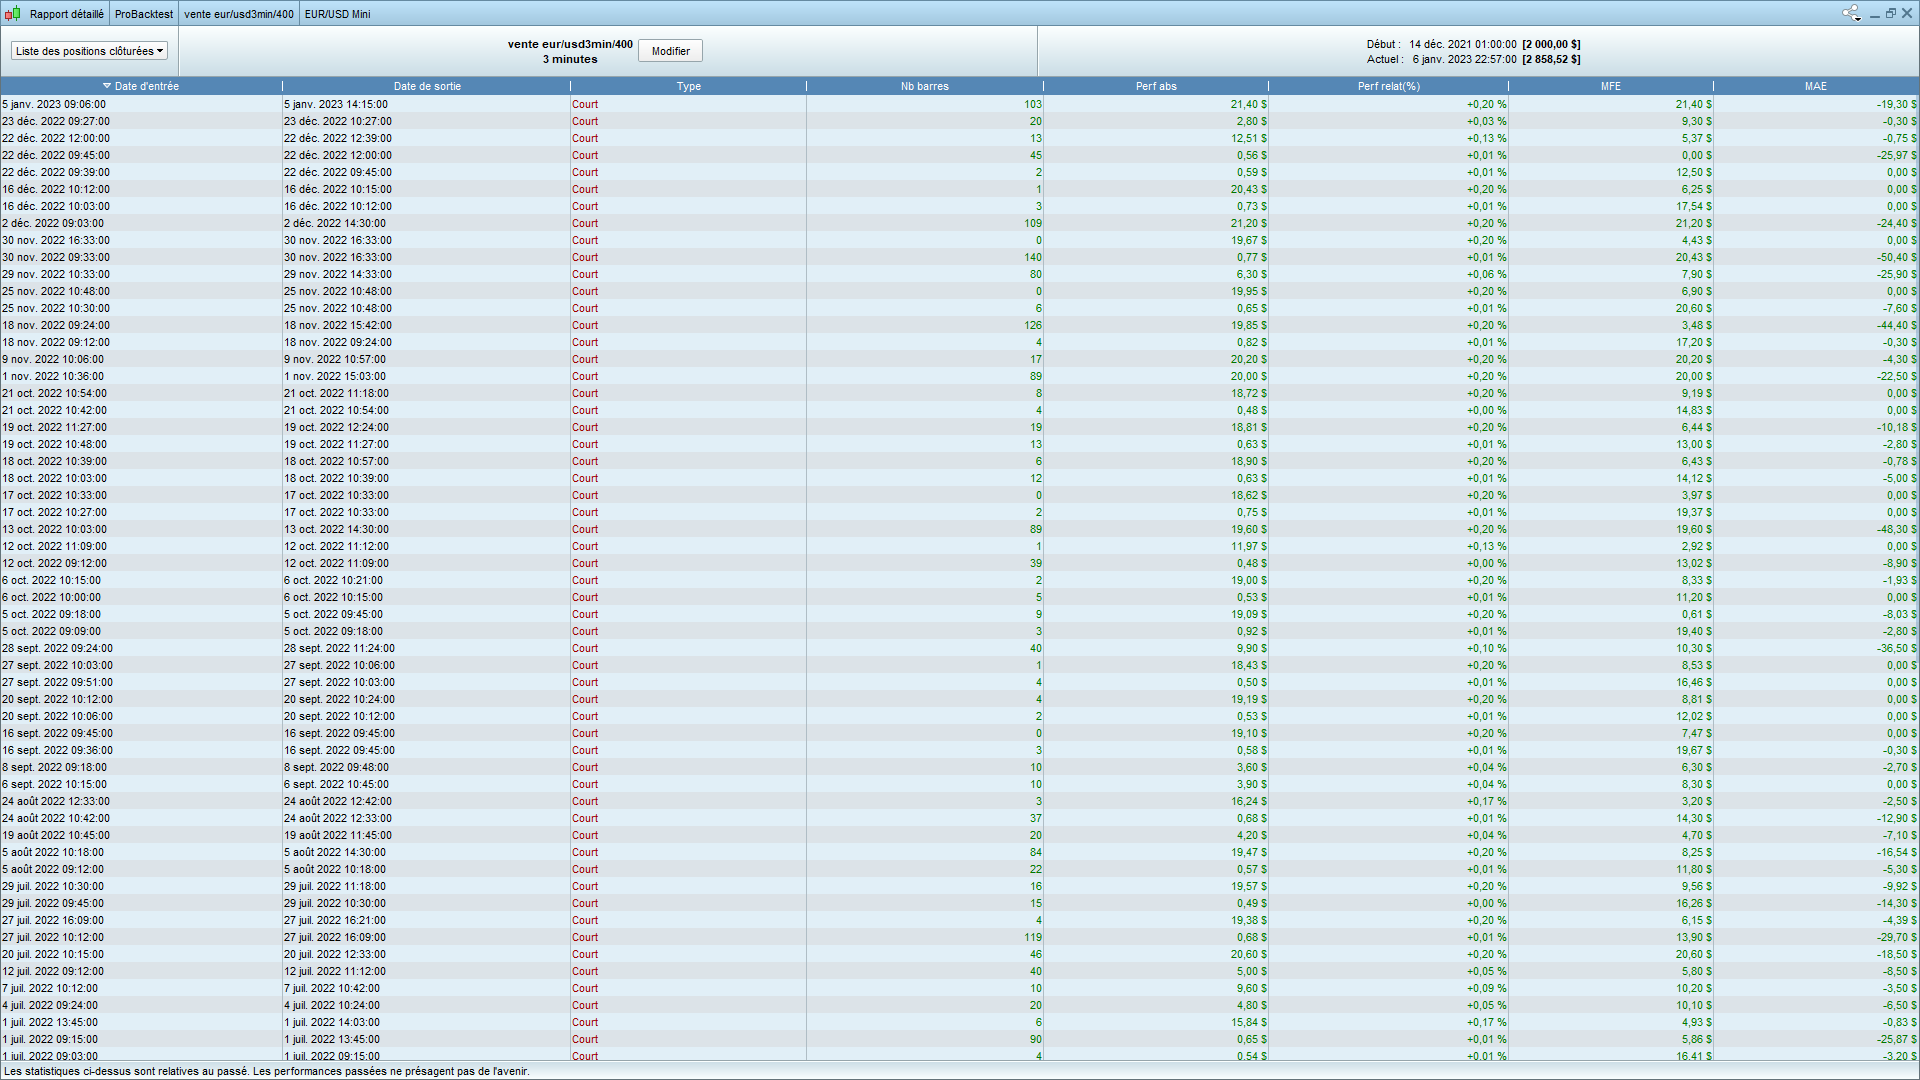Sort by Perf abs column header
This screenshot has width=1920, height=1080.
point(1155,86)
